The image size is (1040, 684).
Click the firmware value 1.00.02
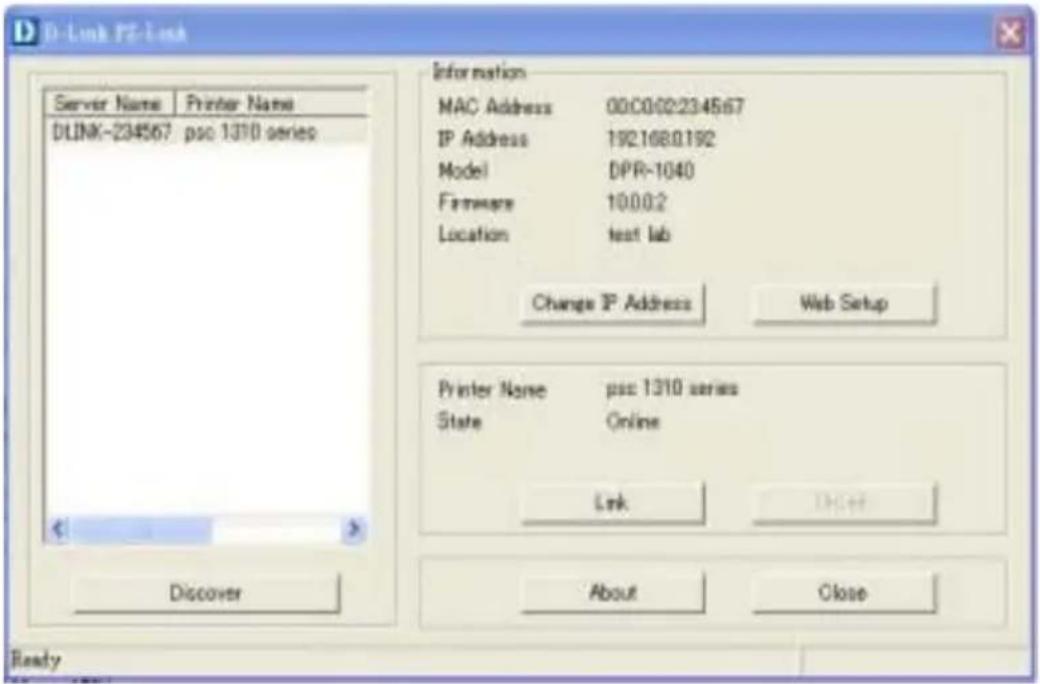(x=637, y=202)
